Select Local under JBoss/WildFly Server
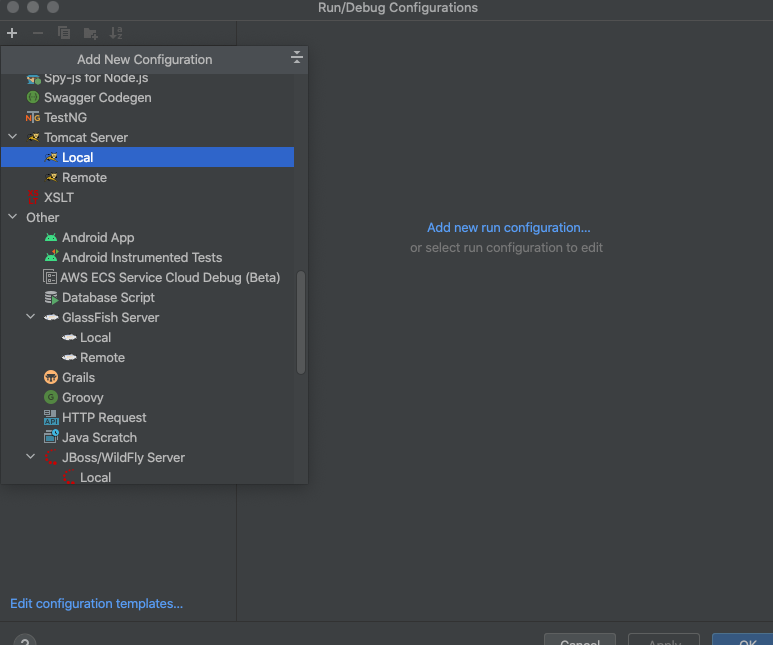Screen dimensions: 773x645 [147, 477]
